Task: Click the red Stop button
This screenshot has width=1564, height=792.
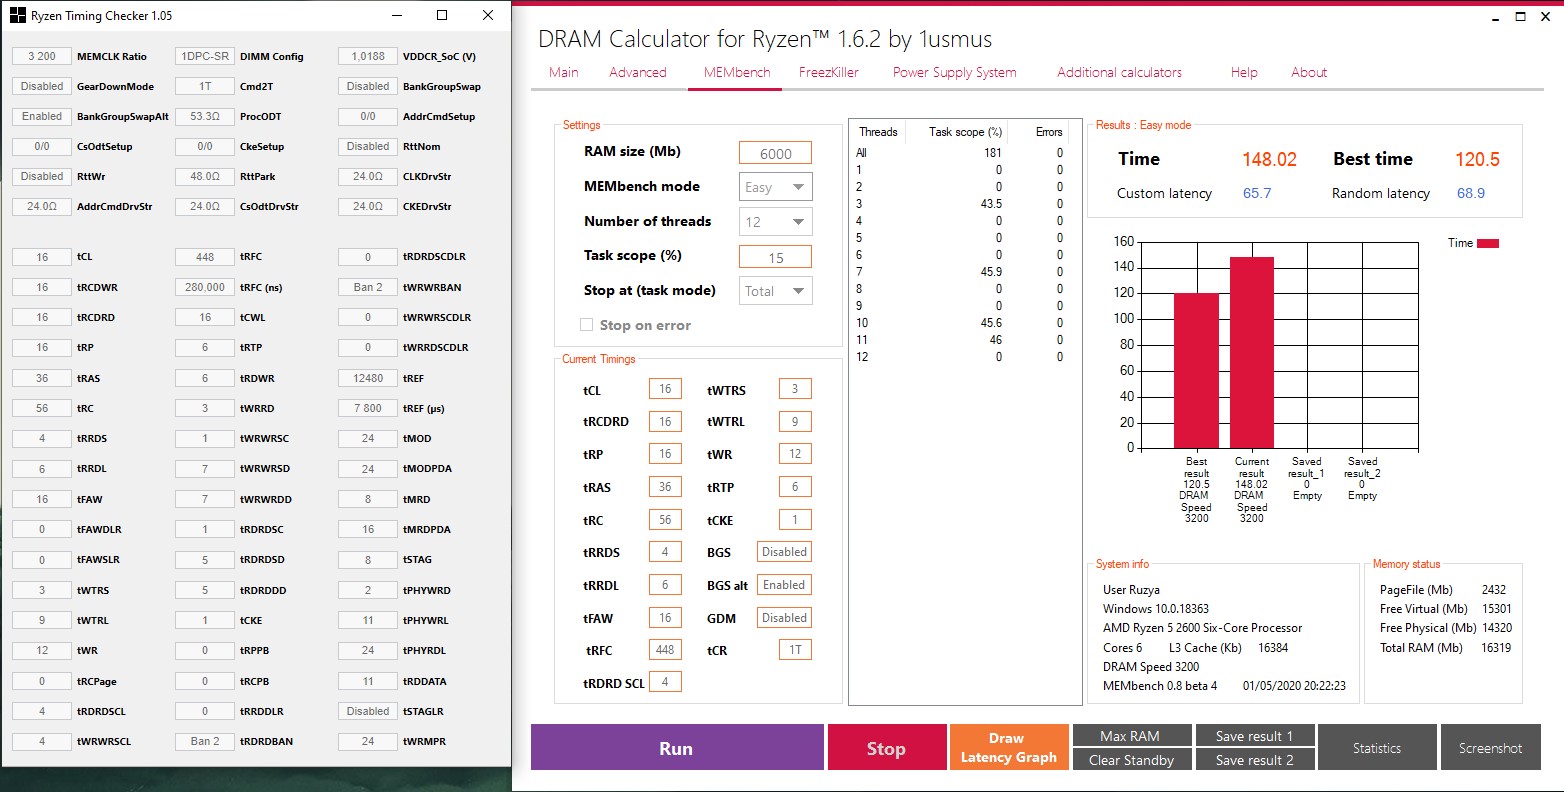Action: 887,748
